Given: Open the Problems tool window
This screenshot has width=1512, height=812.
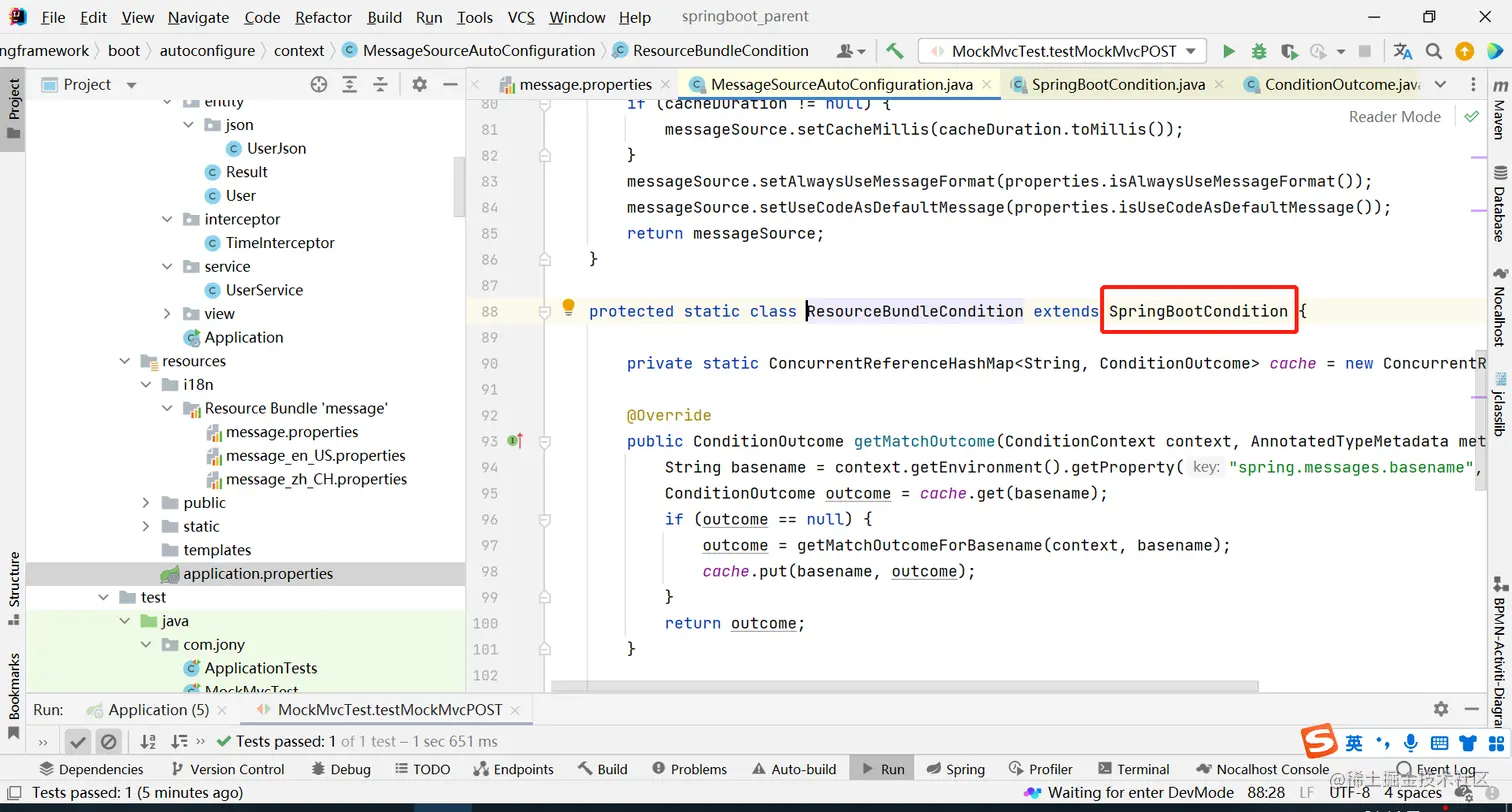Looking at the screenshot, I should 689,769.
